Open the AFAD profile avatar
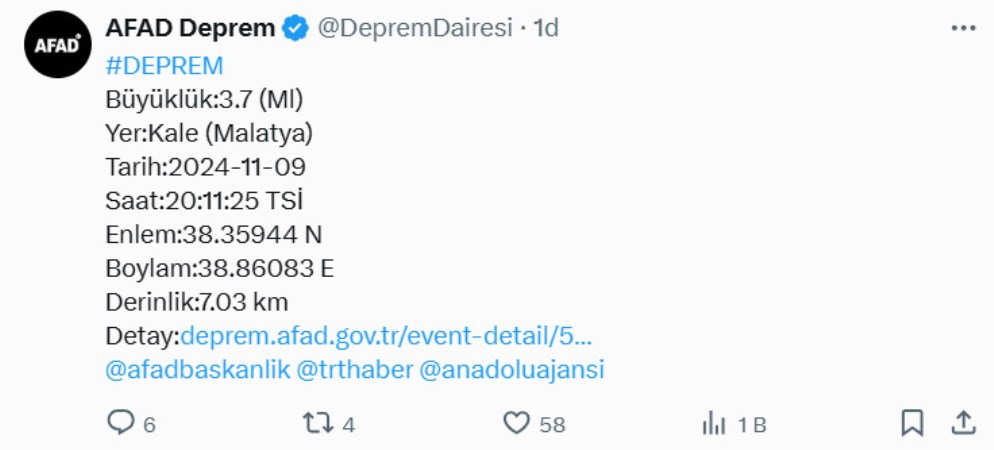 pyautogui.click(x=59, y=45)
